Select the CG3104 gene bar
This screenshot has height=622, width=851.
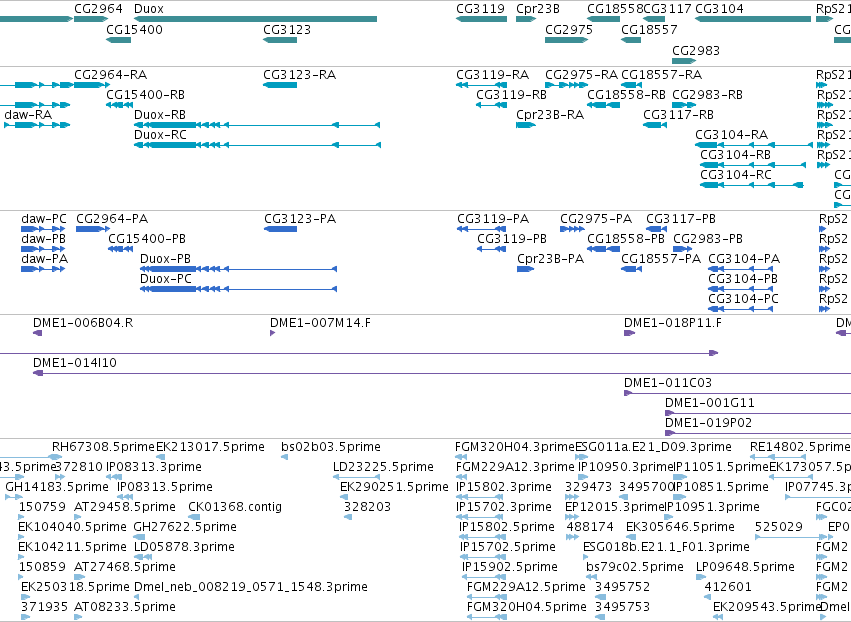click(x=753, y=19)
